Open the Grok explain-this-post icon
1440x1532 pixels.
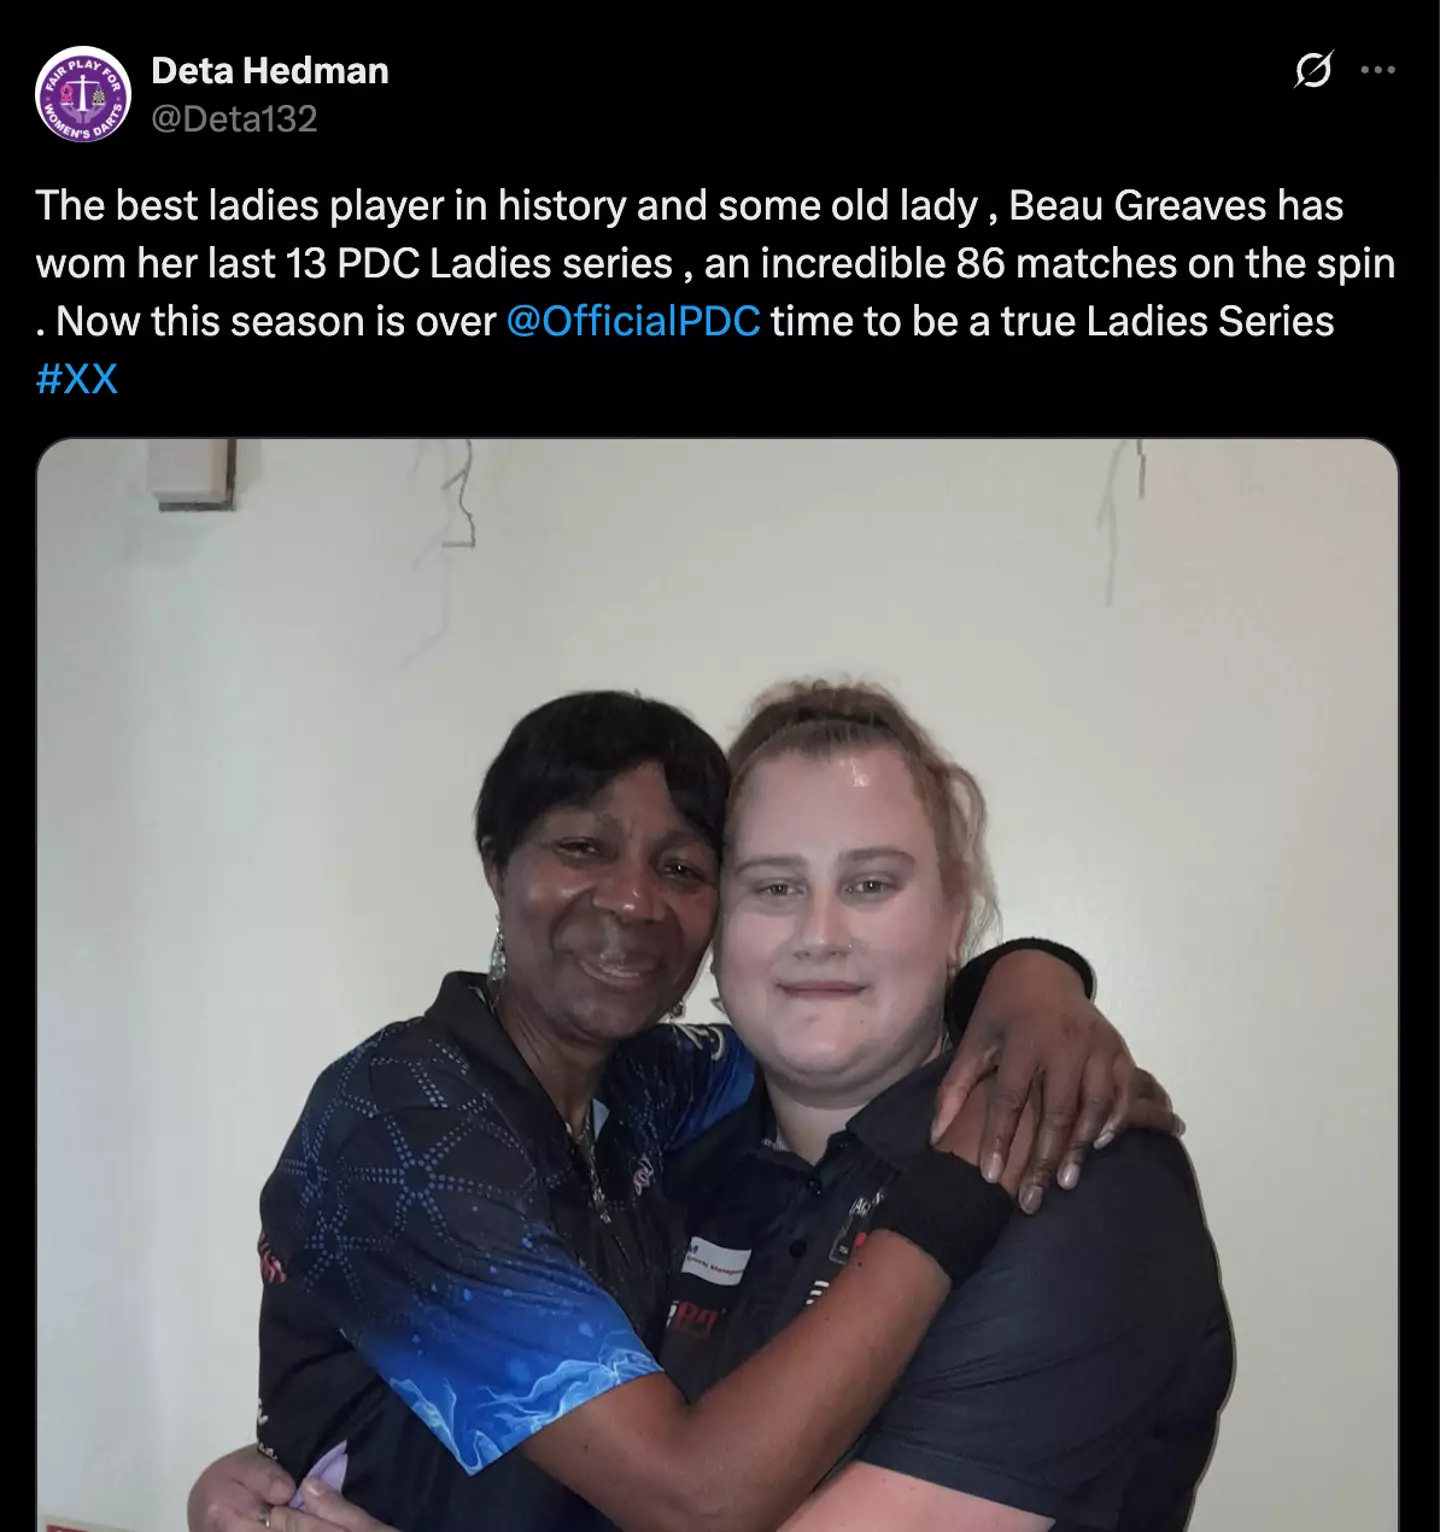tap(1313, 70)
